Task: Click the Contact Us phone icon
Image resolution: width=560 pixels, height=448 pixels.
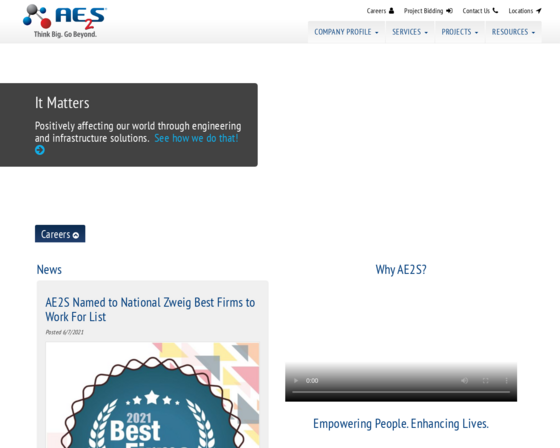Action: 495,11
